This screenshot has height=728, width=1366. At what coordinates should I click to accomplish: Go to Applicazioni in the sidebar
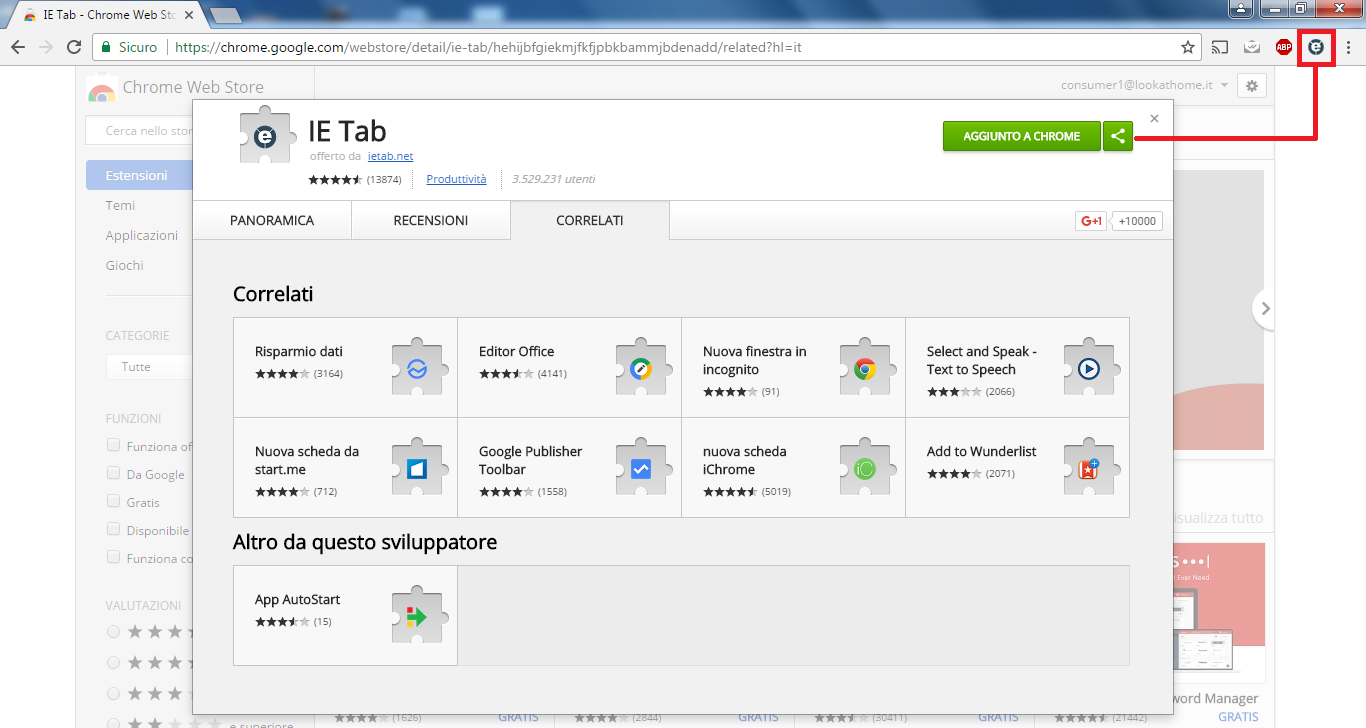[x=142, y=235]
